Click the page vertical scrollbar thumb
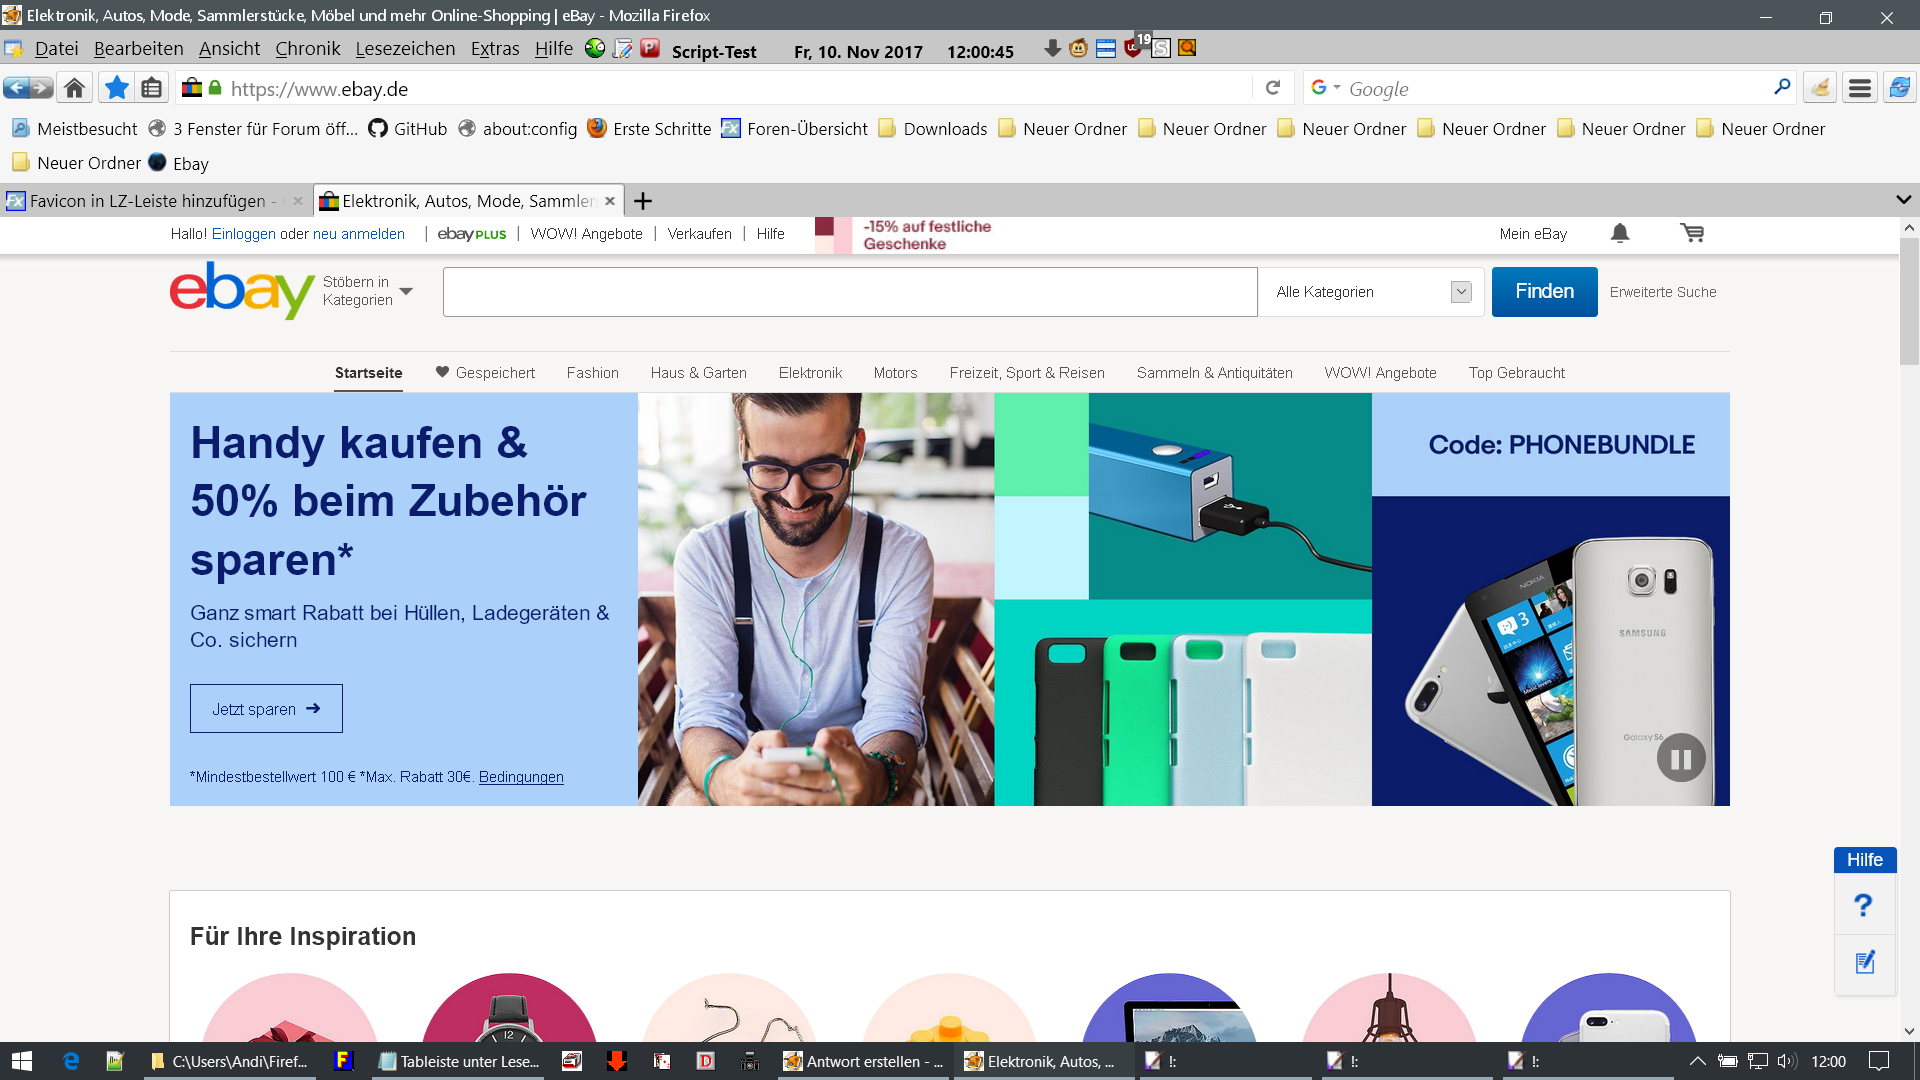1920x1080 pixels. pos(1909,302)
